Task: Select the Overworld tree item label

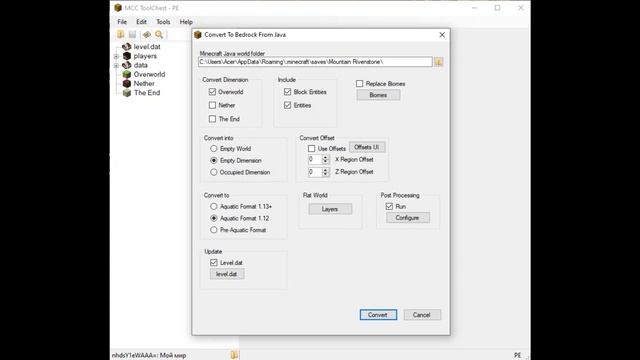Action: 149,74
